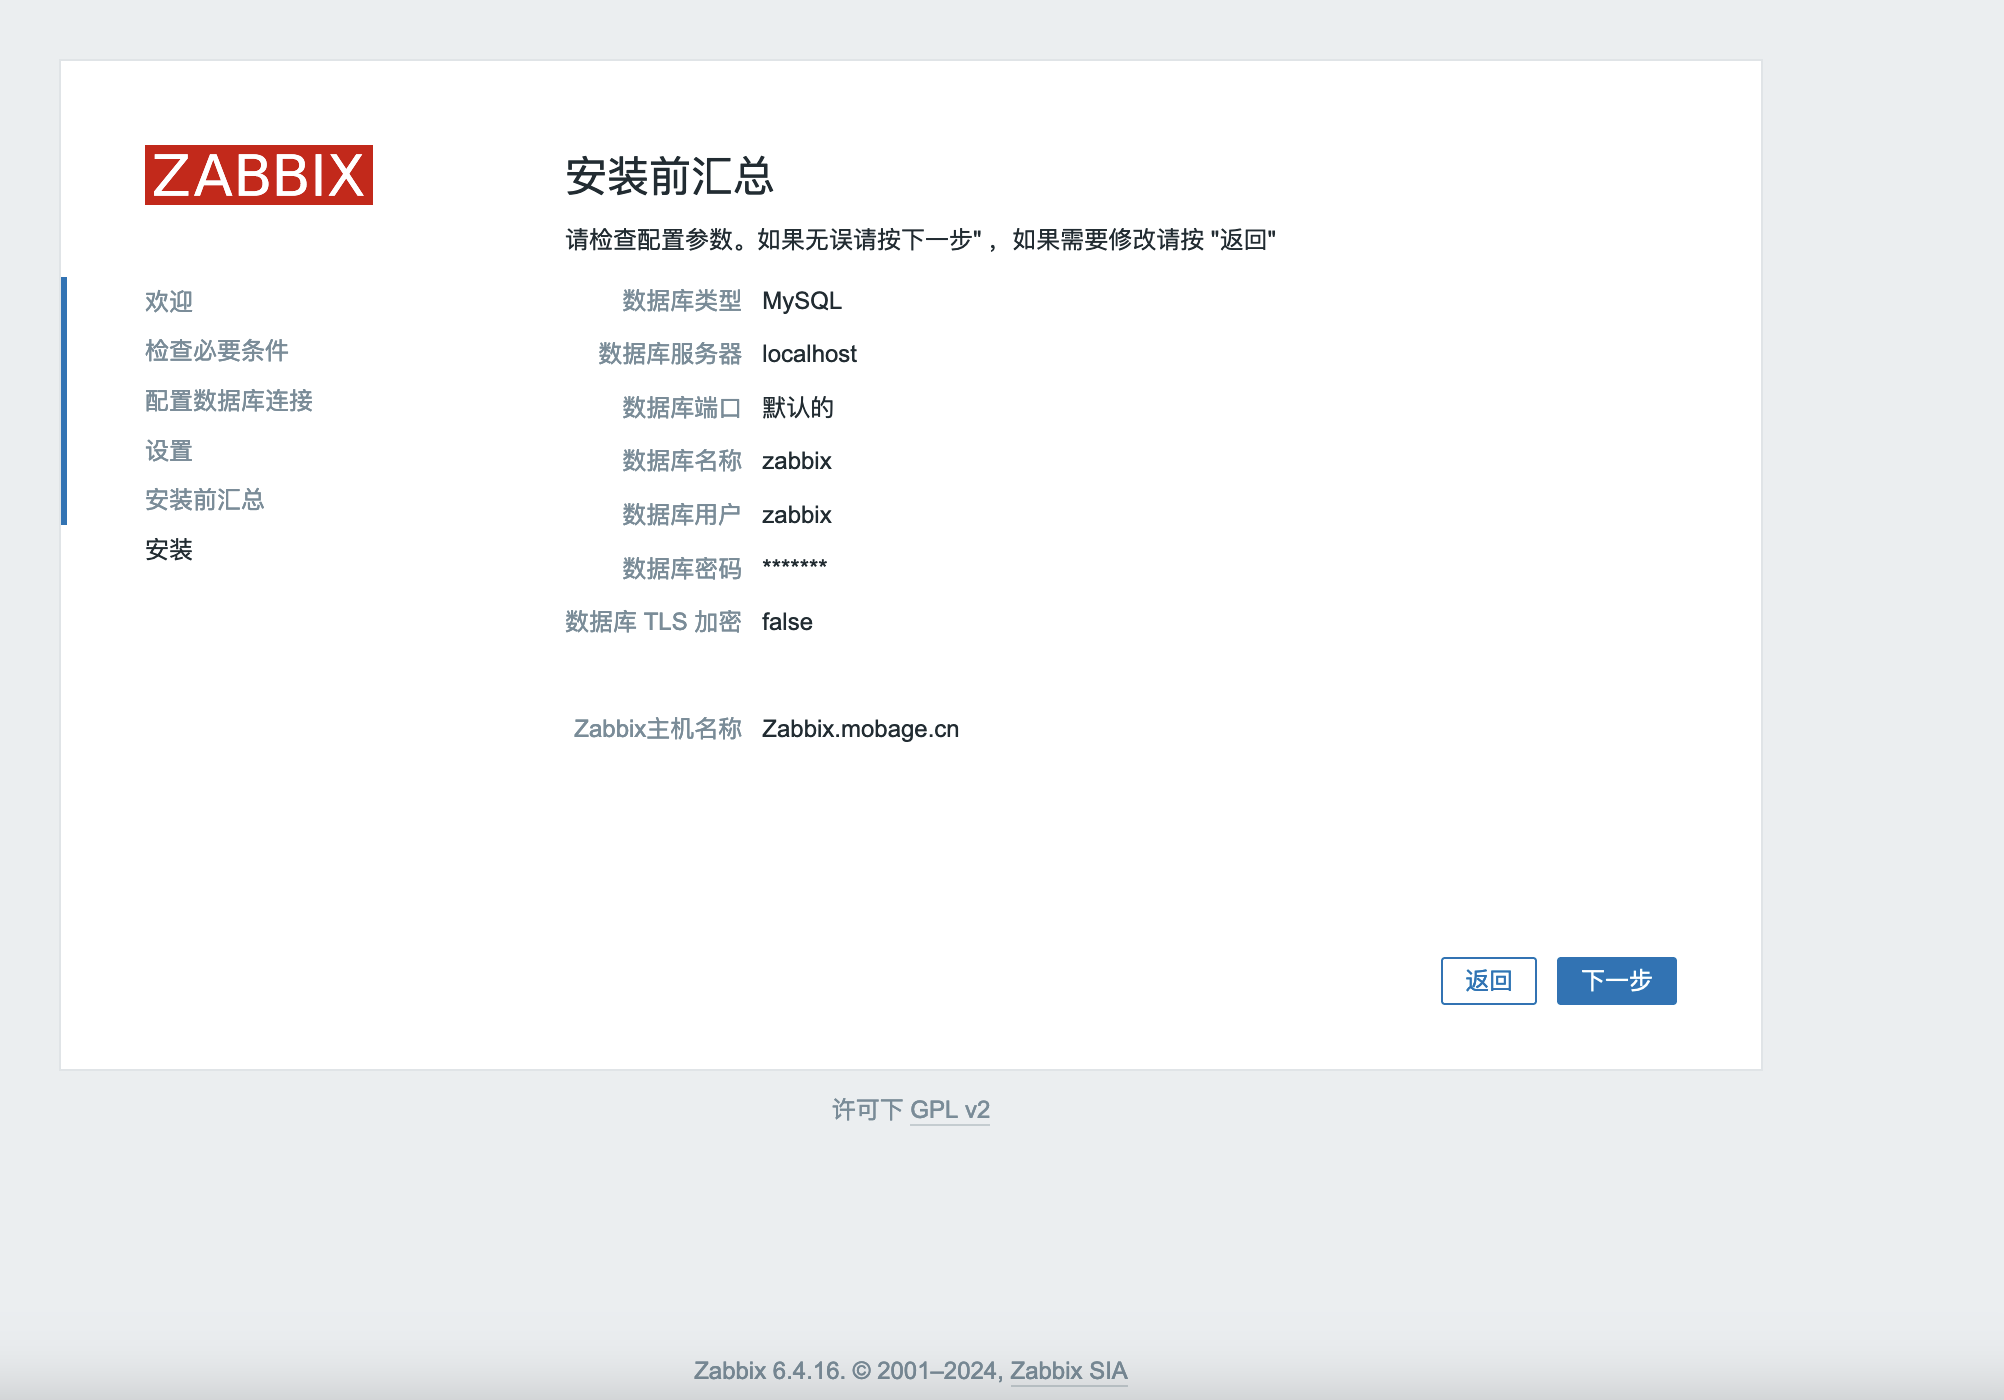The image size is (2004, 1400).
Task: Click the 数据库密码 label
Action: point(682,569)
